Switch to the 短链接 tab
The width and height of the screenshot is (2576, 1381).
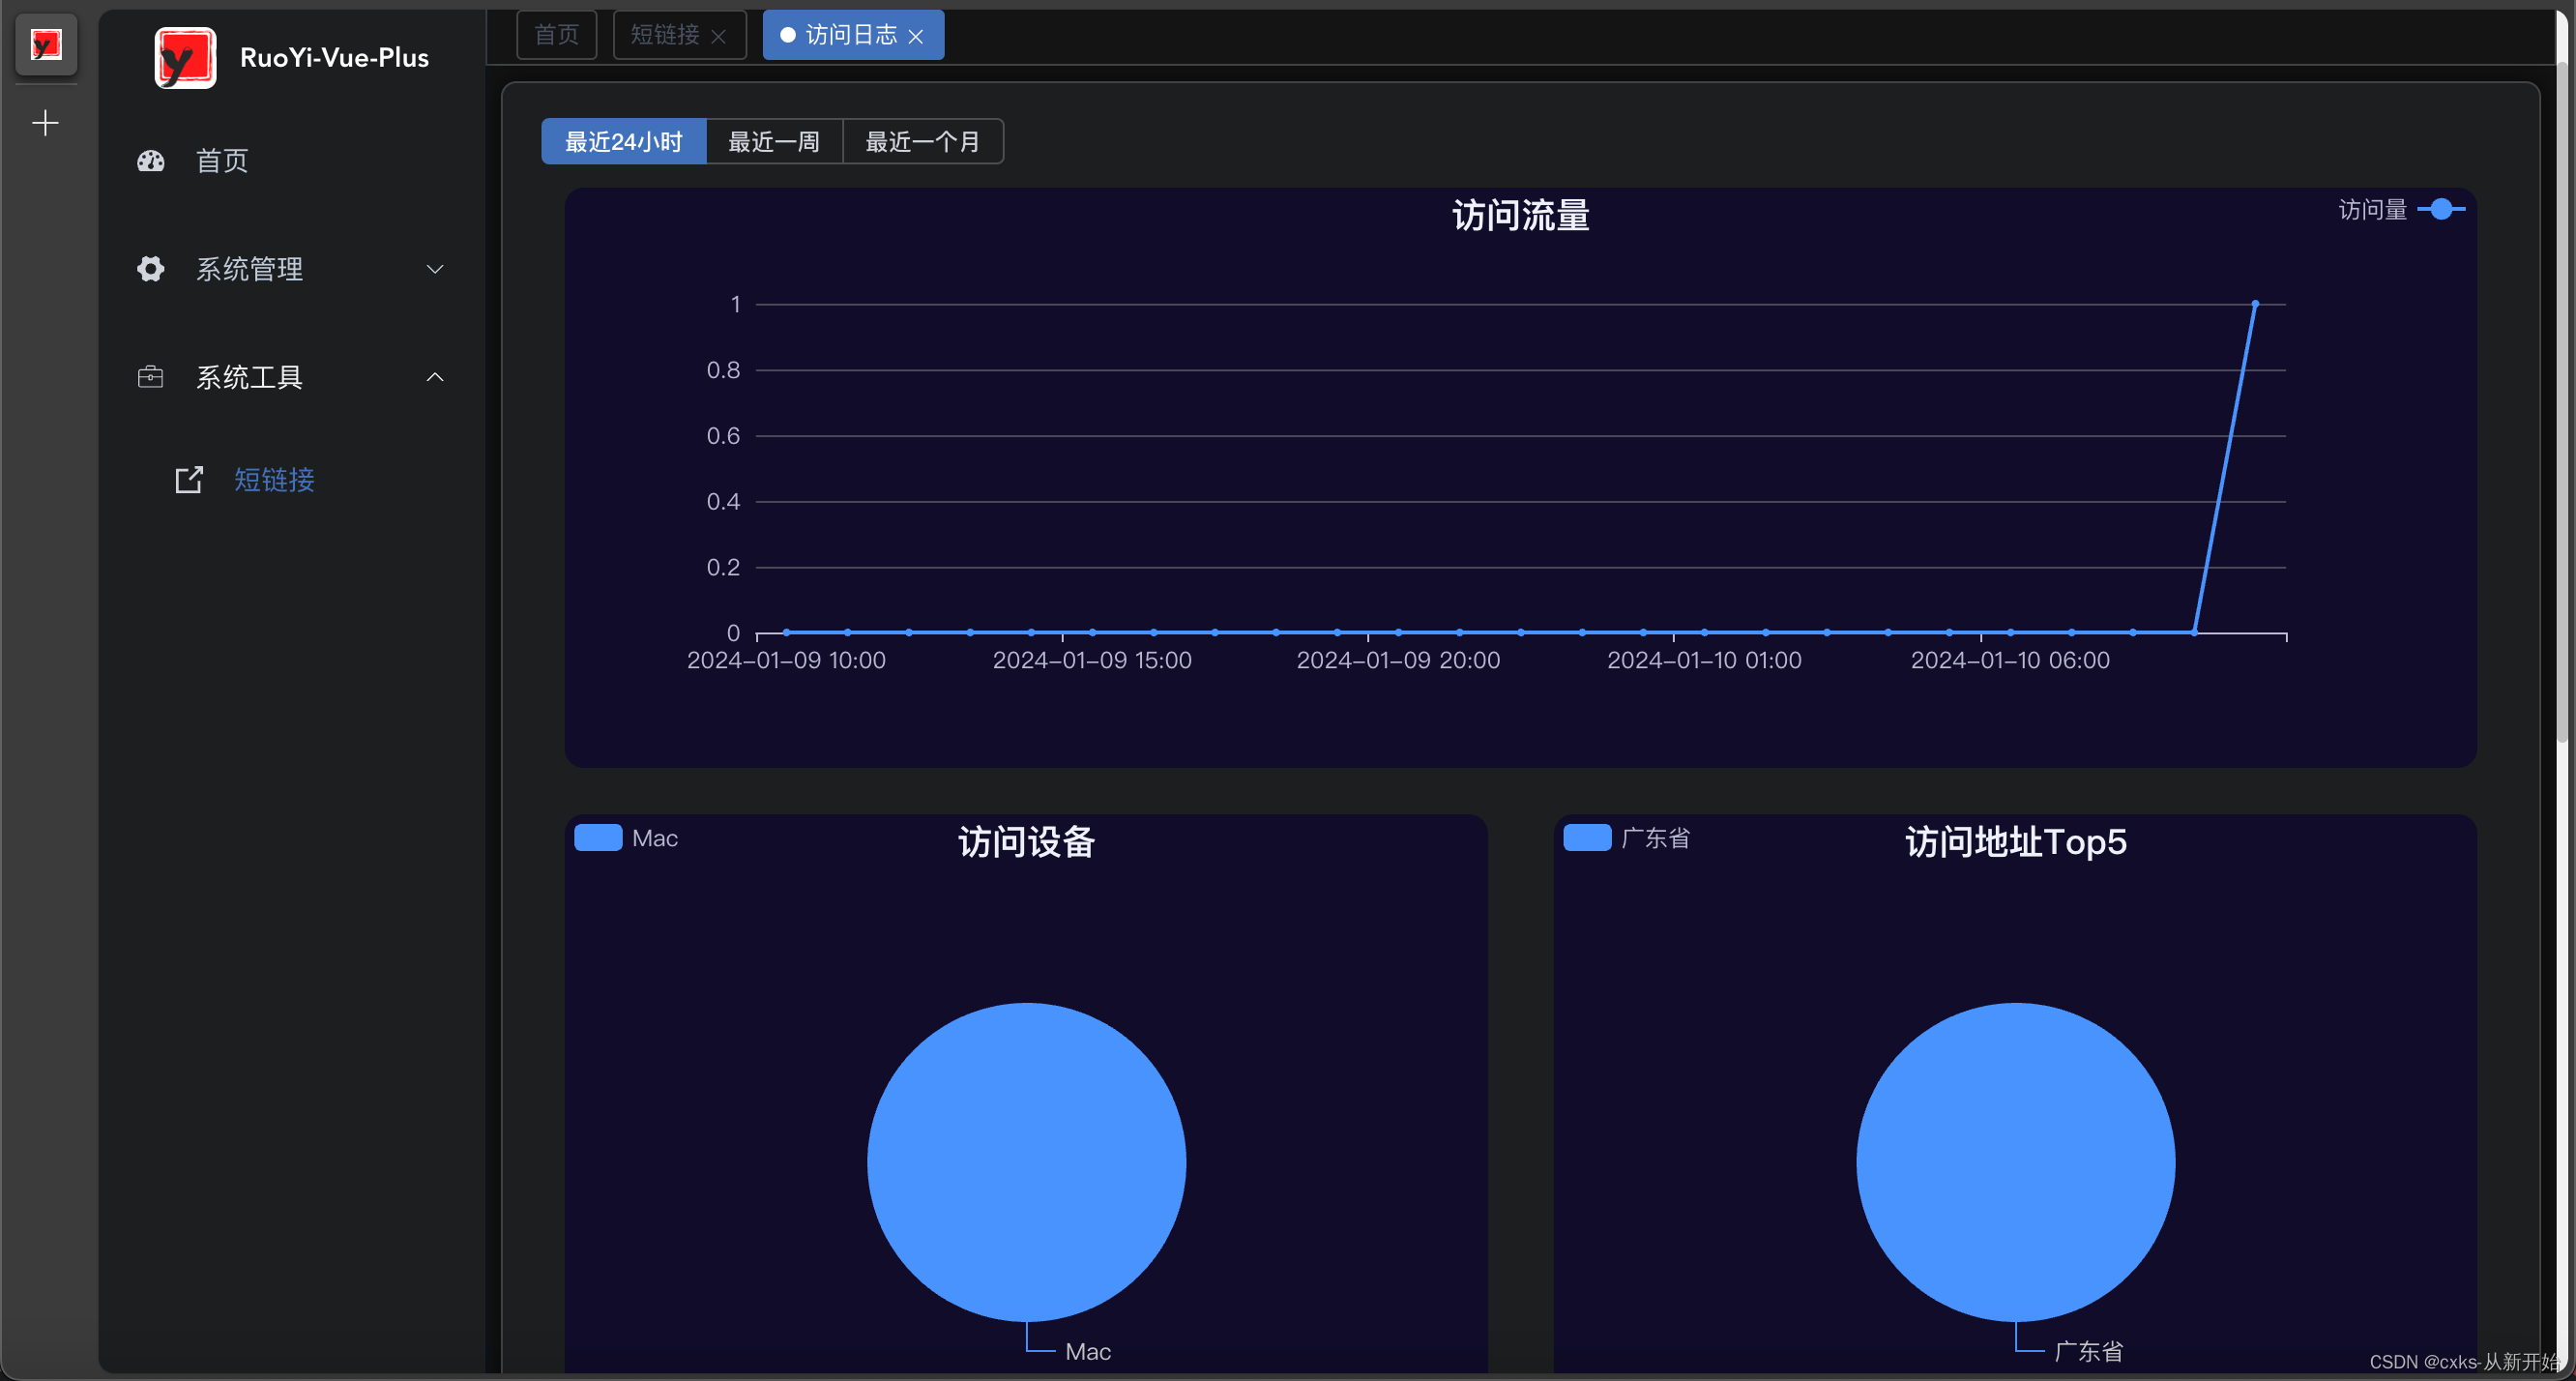pos(664,35)
